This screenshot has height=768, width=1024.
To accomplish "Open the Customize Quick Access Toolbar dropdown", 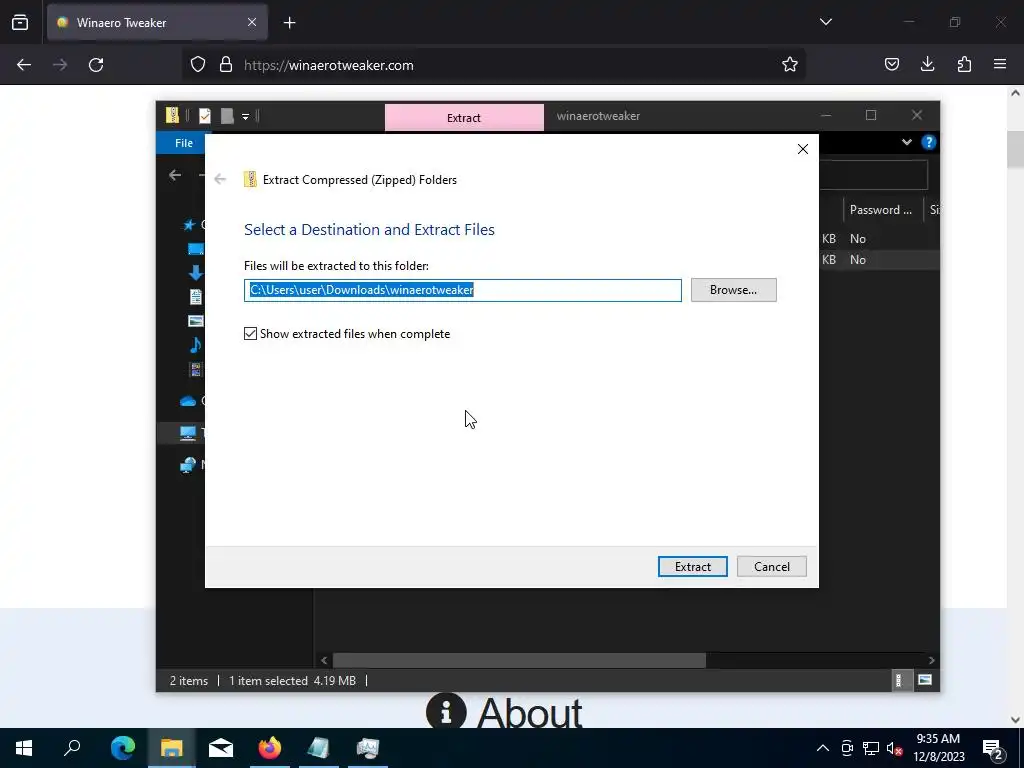I will 246,116.
